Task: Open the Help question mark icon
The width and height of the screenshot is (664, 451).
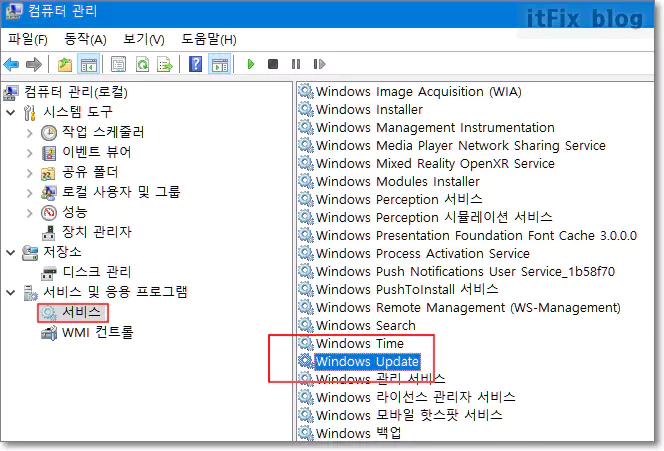Action: click(195, 64)
